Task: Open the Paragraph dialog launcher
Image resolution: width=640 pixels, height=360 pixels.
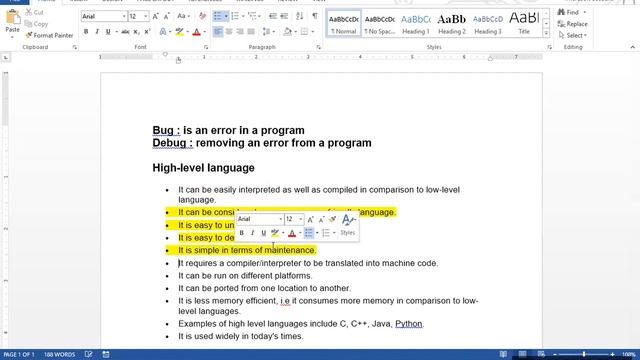Action: tap(318, 47)
